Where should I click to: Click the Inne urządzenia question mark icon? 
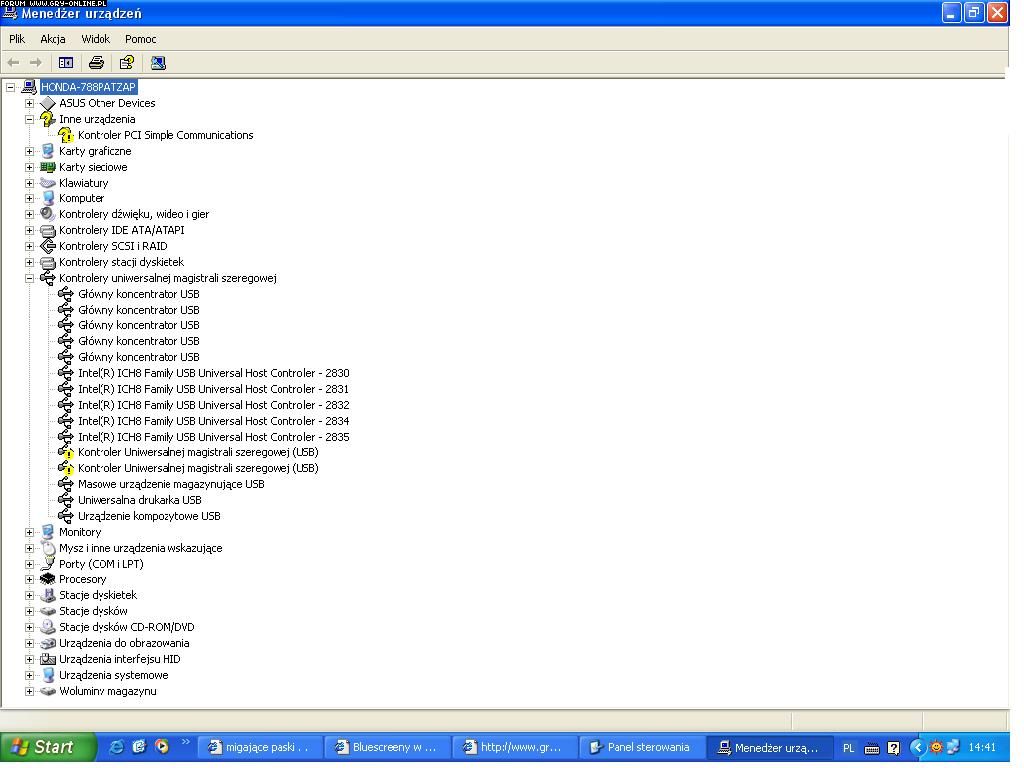48,119
